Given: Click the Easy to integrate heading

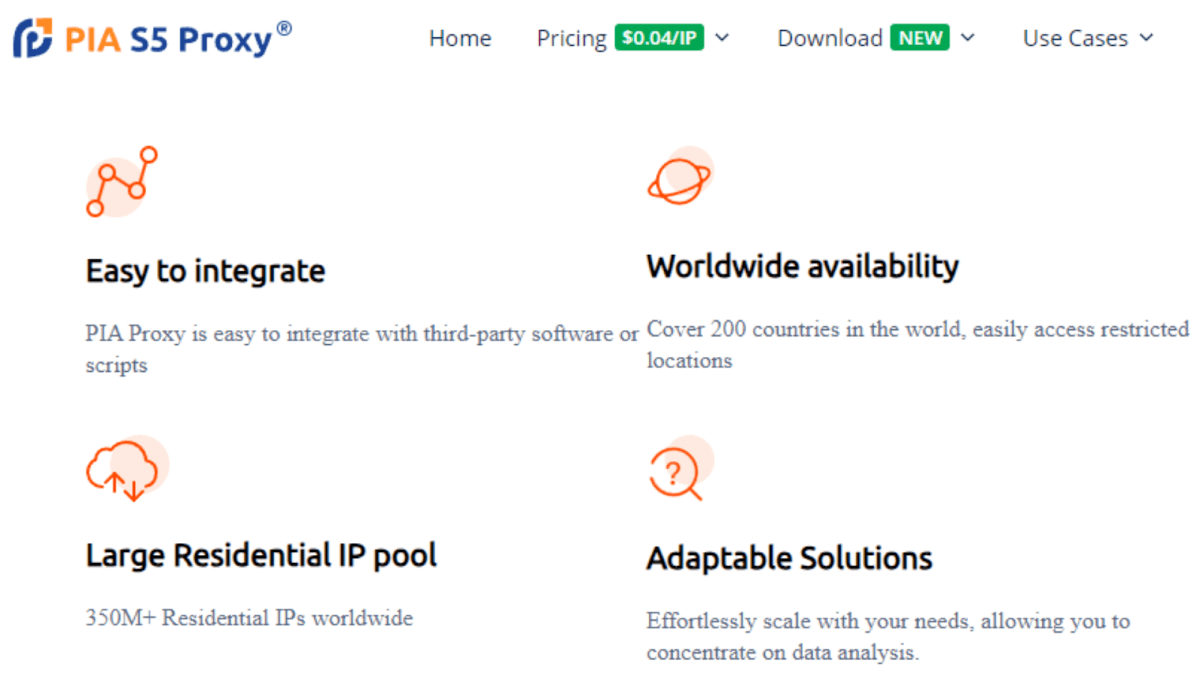Looking at the screenshot, I should pyautogui.click(x=205, y=270).
